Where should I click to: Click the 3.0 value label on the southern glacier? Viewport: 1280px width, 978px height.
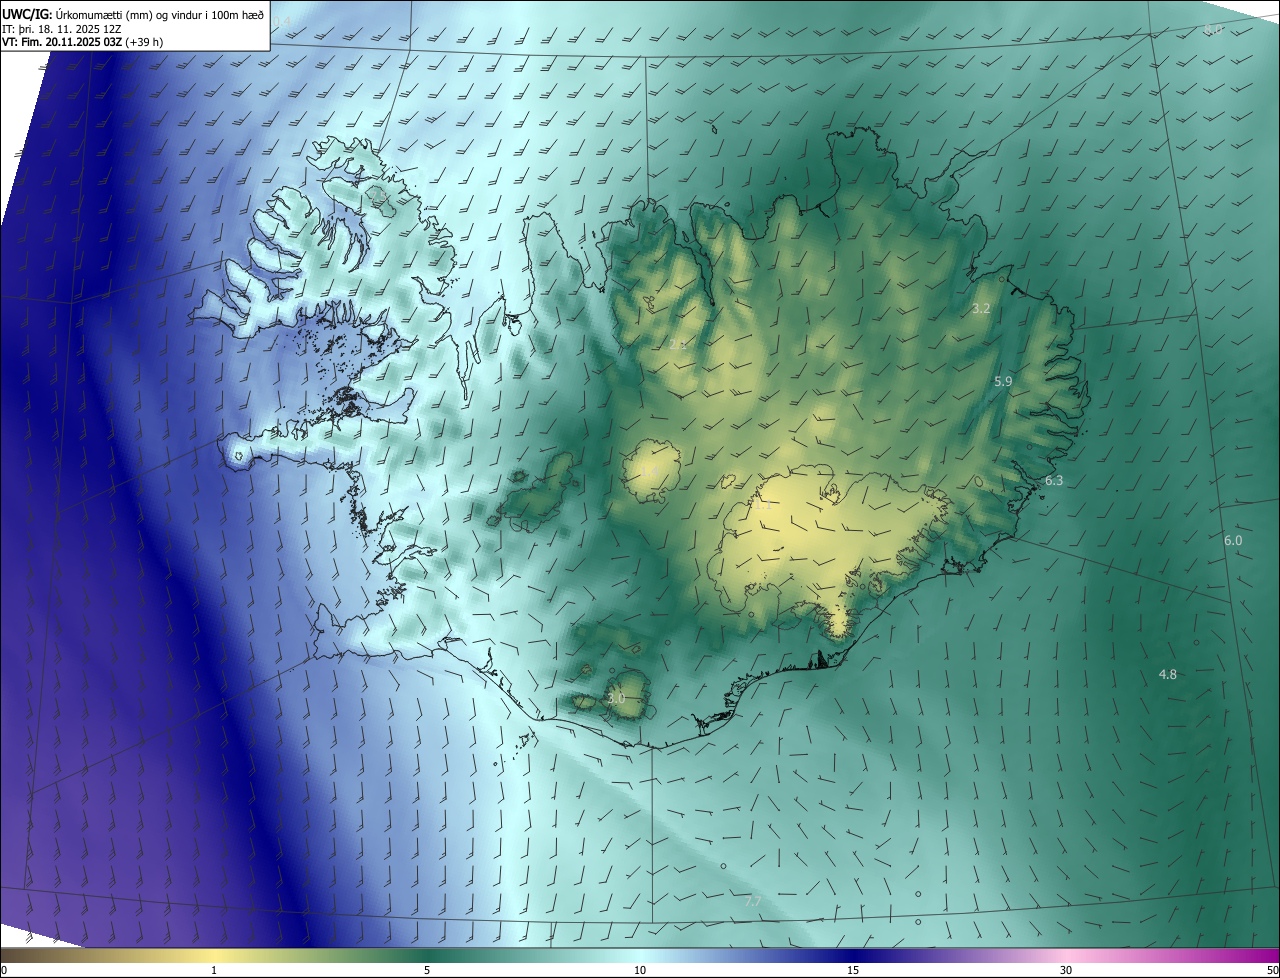tap(616, 698)
